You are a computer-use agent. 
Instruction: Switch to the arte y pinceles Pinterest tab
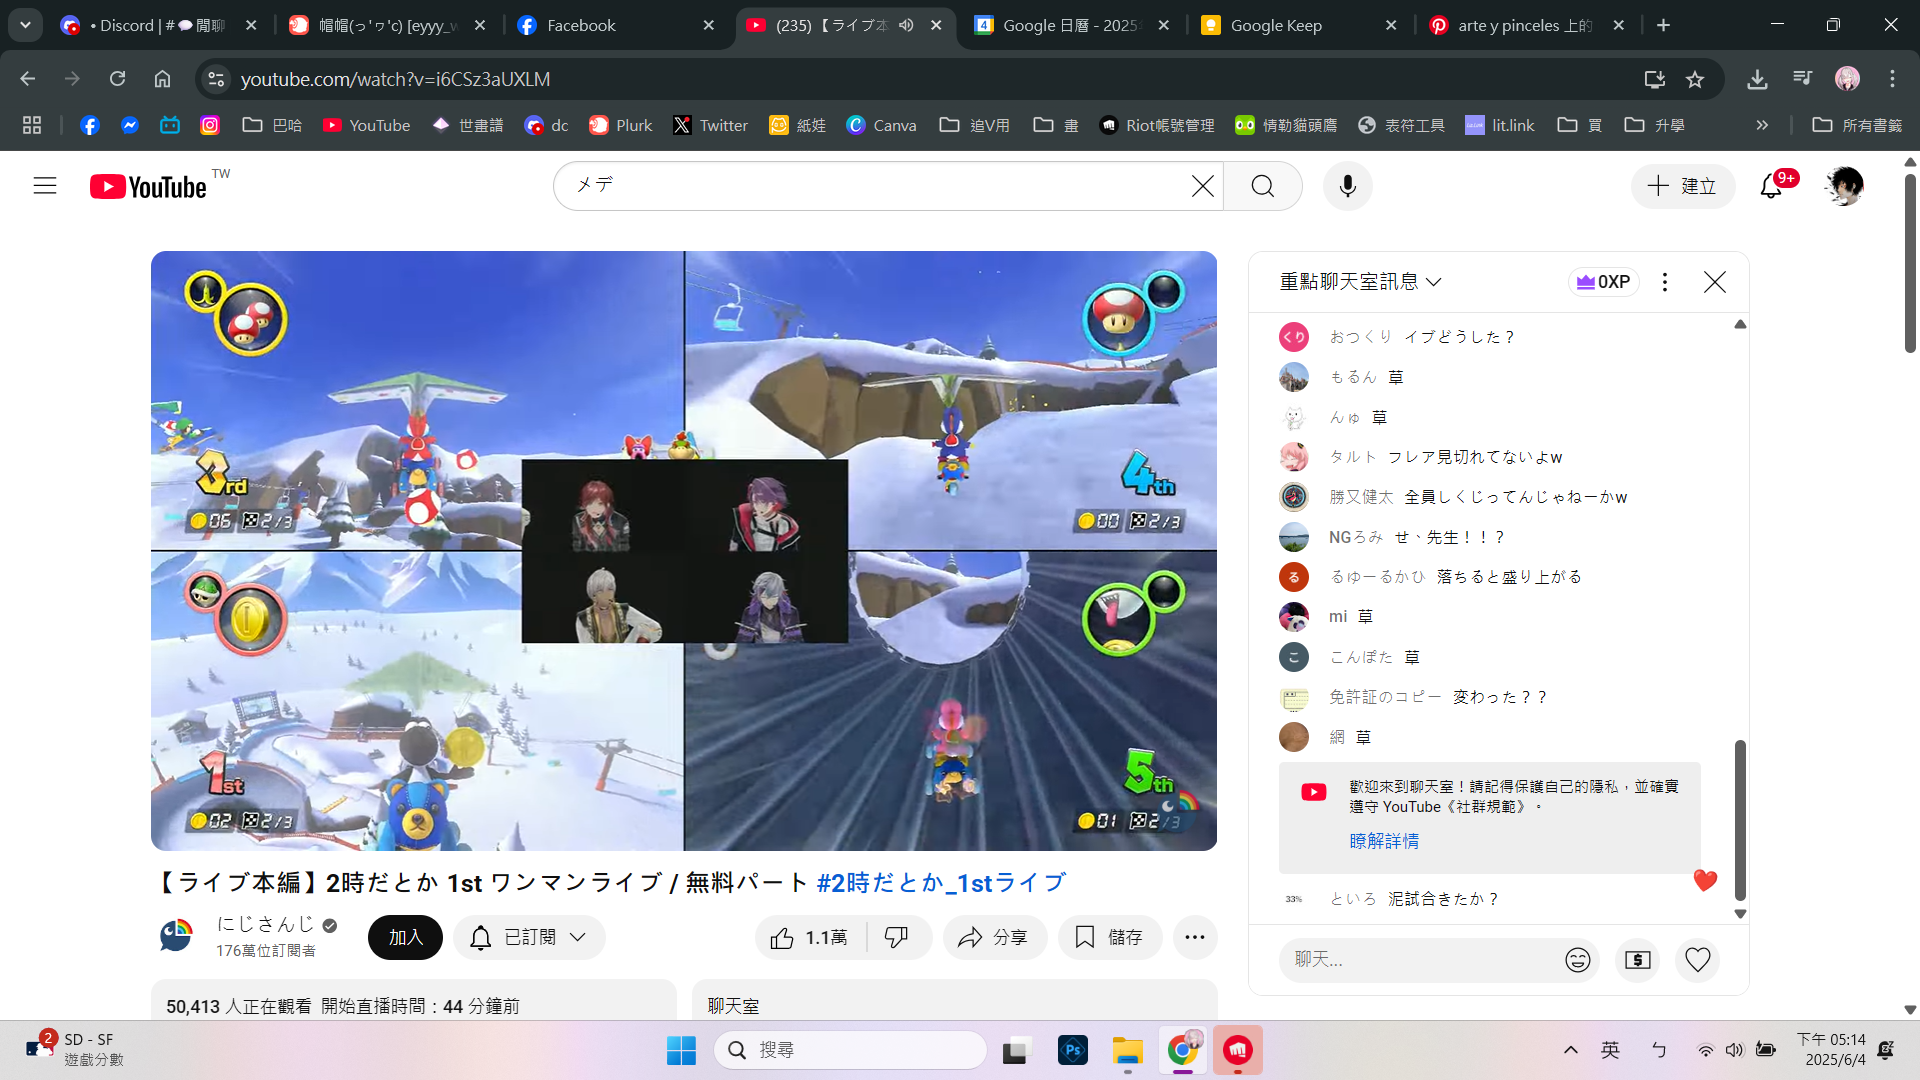pos(1525,26)
